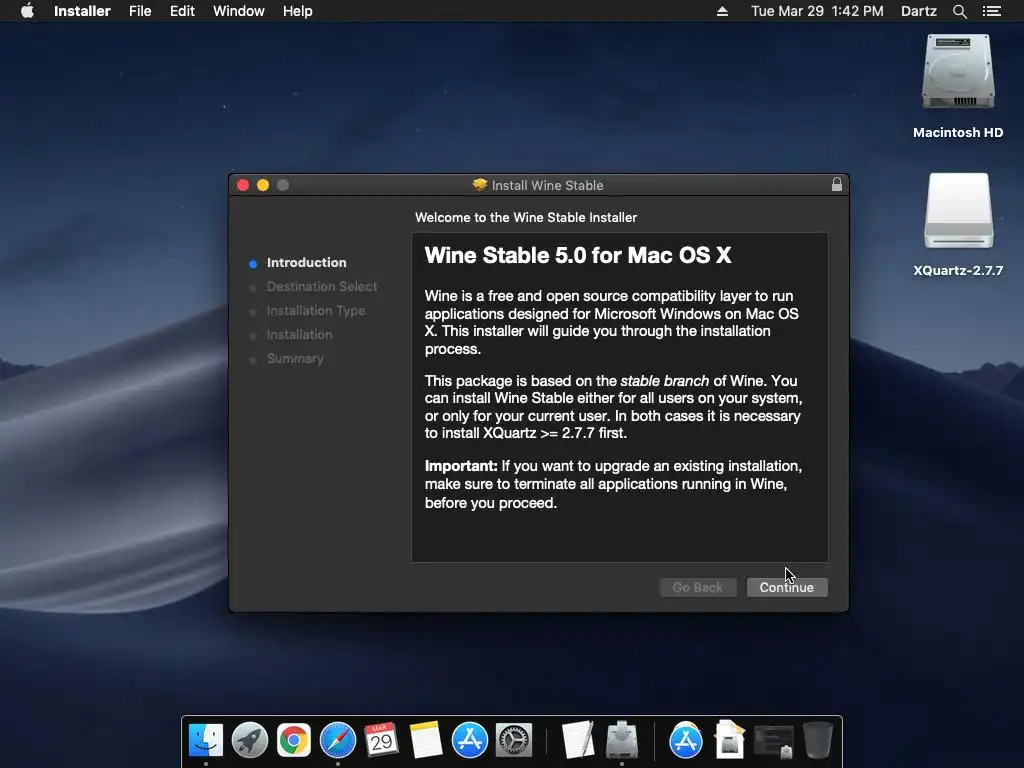
Task: Click the Summary step in sidebar
Action: [295, 359]
